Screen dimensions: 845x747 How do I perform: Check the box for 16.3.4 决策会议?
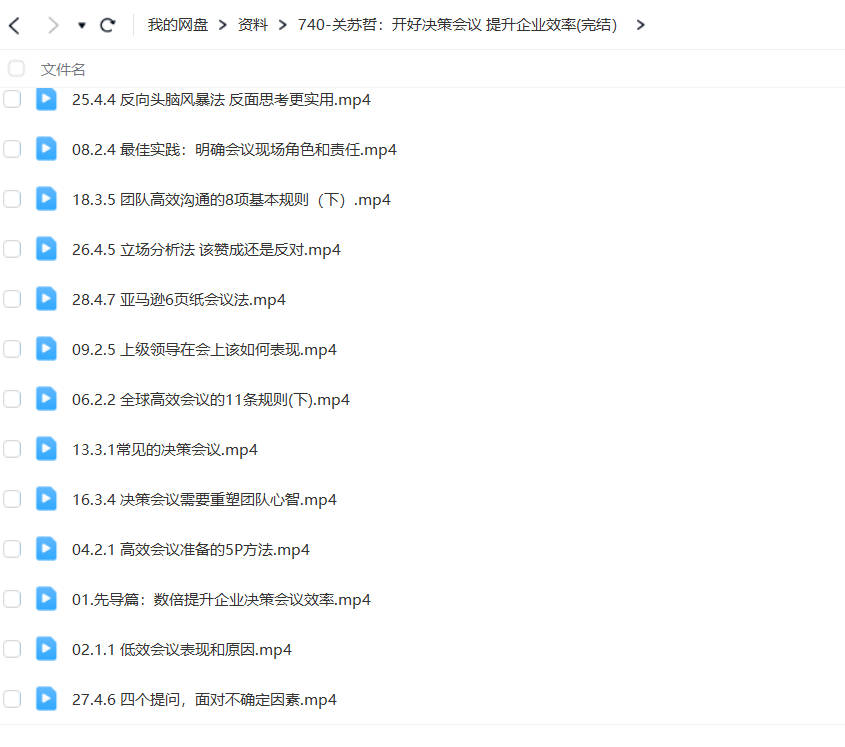[x=12, y=499]
